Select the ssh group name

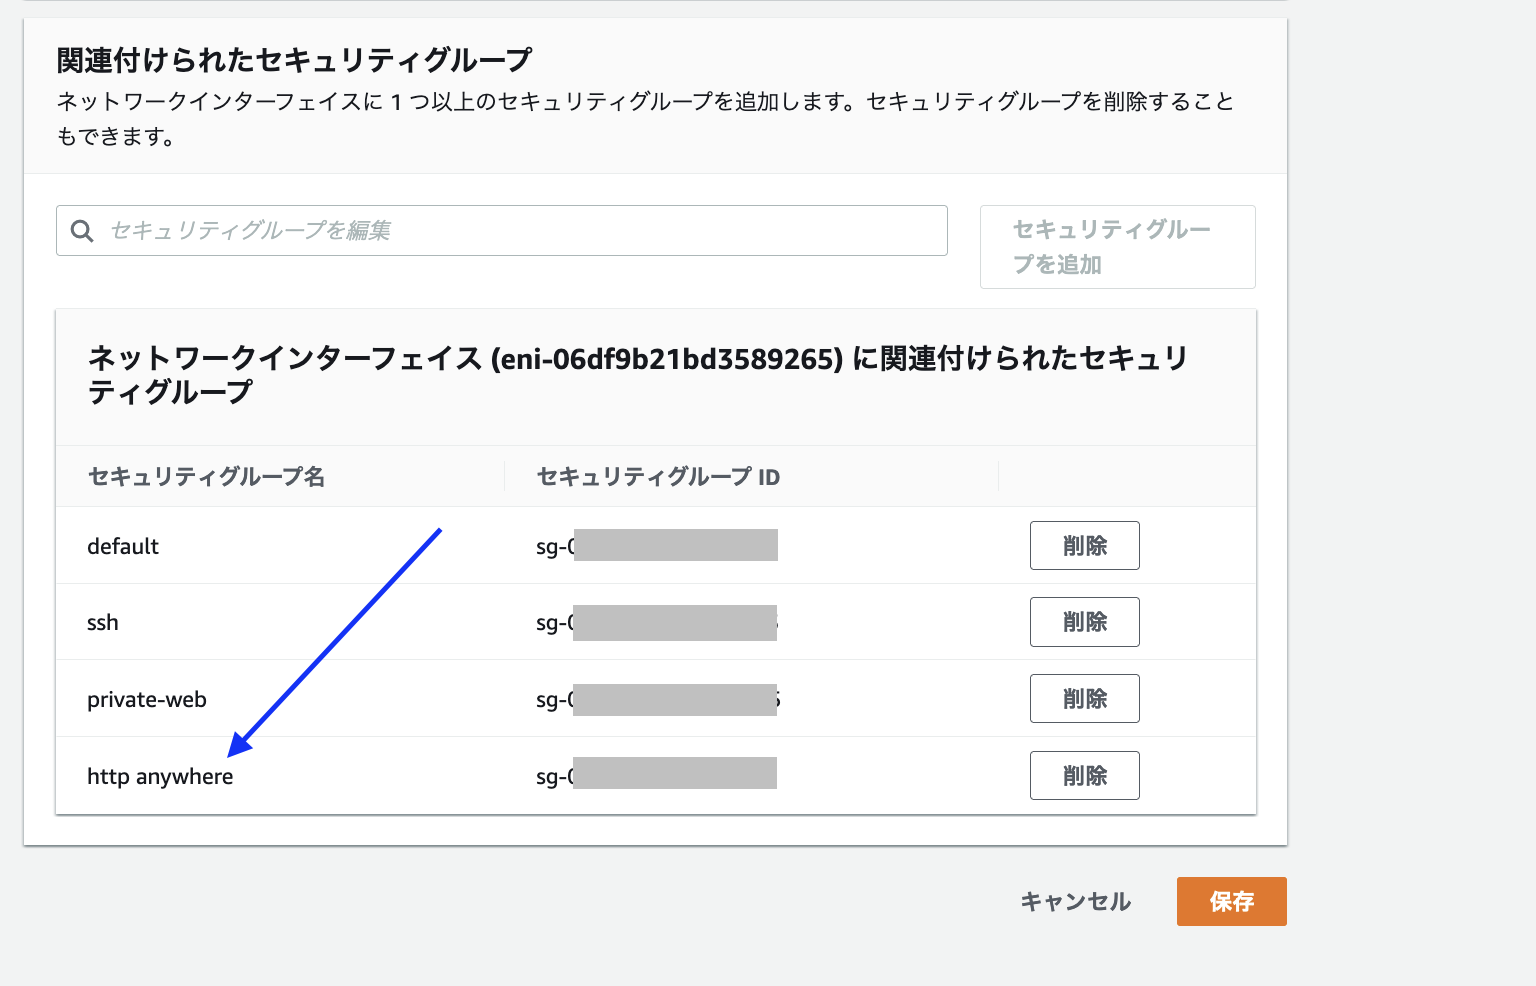point(103,623)
